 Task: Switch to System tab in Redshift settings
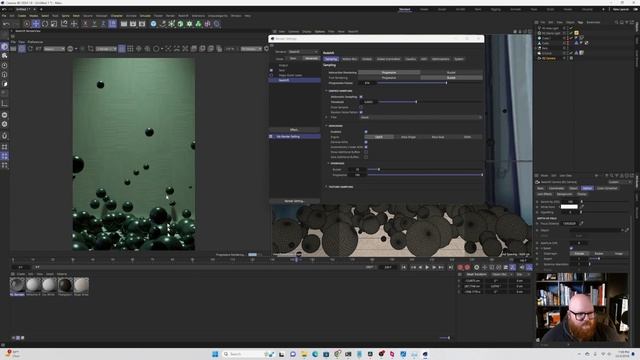click(x=459, y=59)
